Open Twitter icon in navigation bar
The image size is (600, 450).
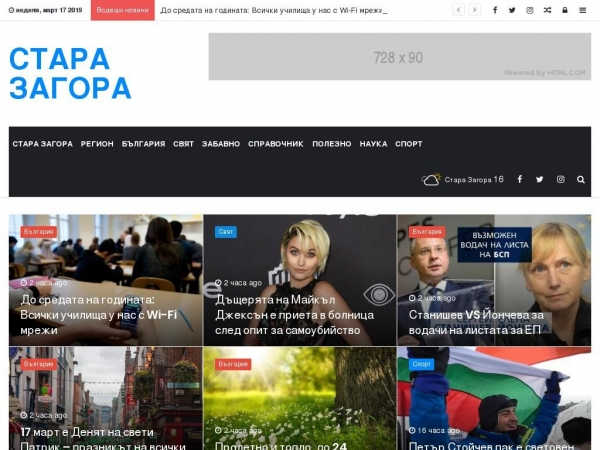[x=540, y=179]
